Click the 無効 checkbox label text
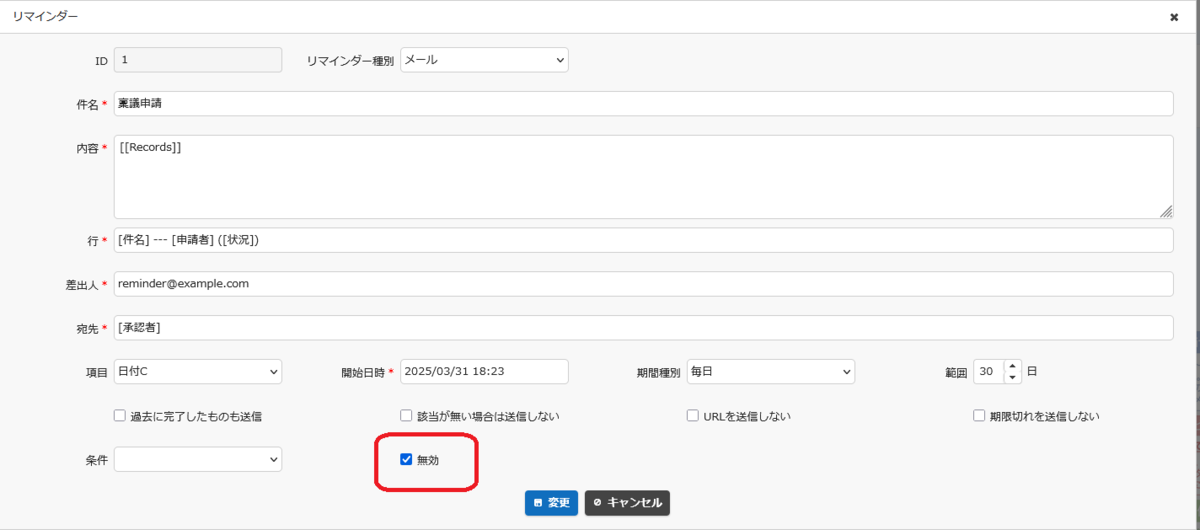1200x530 pixels. [428, 460]
